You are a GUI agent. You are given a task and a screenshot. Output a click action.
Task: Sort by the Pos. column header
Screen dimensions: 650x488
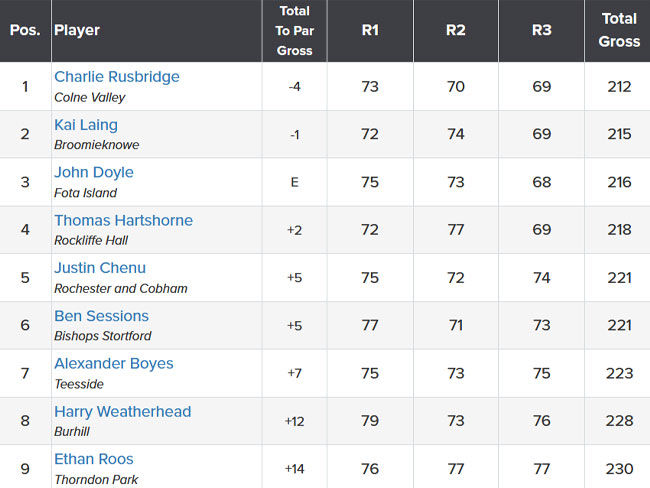pyautogui.click(x=25, y=30)
